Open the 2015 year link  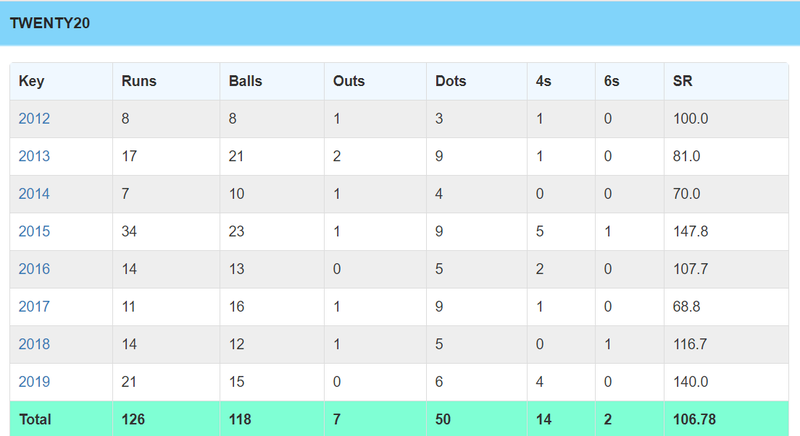(34, 232)
